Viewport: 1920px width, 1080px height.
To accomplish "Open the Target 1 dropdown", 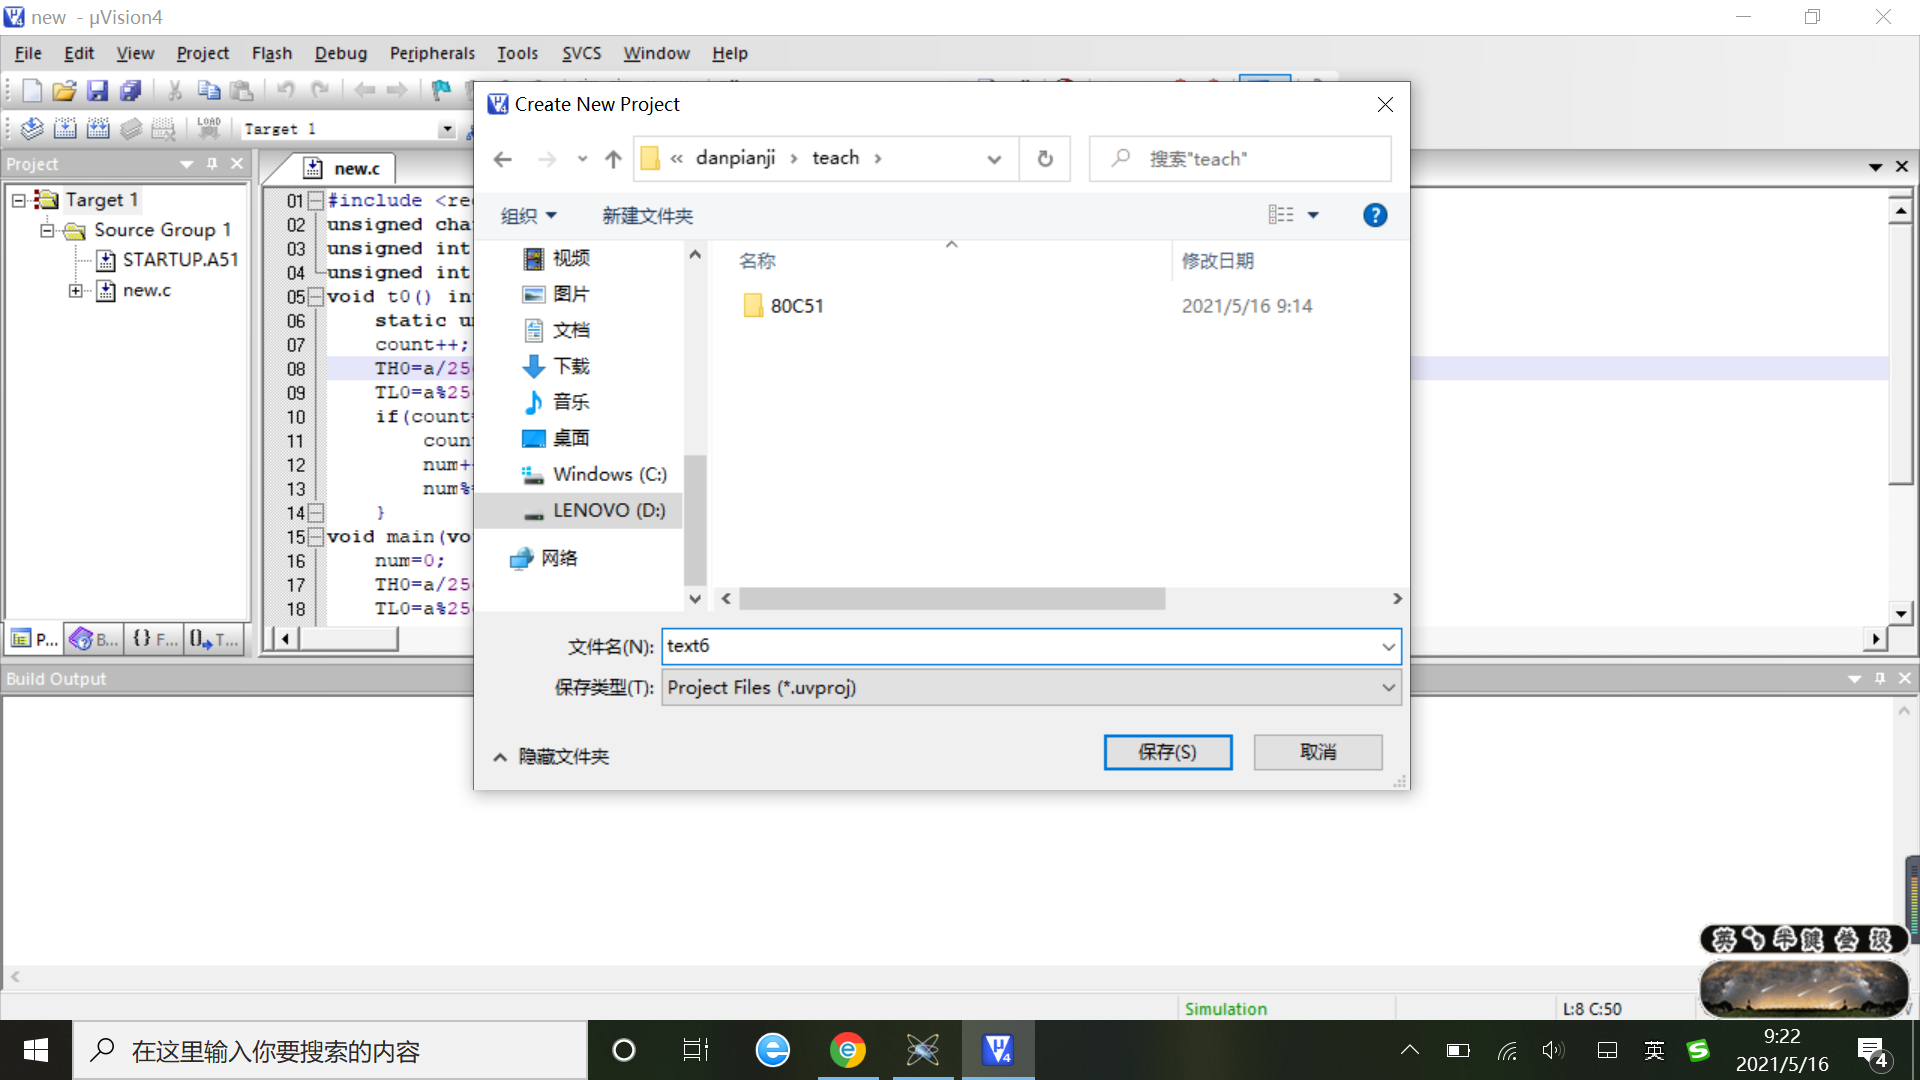I will [x=446, y=129].
